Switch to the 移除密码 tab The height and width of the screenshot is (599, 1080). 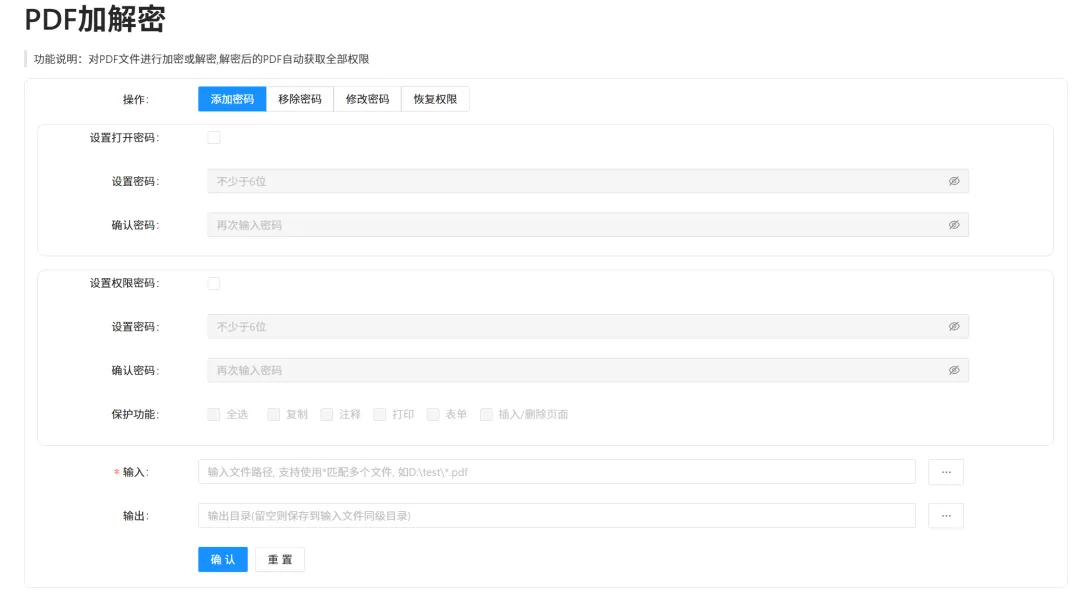[x=300, y=99]
